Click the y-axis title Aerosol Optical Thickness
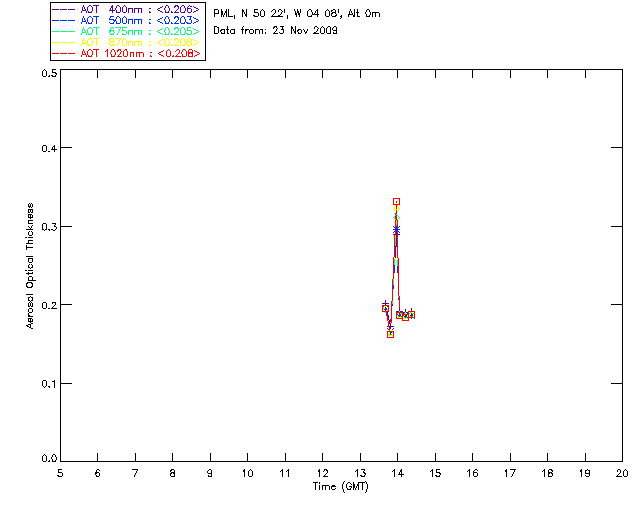 click(x=30, y=266)
